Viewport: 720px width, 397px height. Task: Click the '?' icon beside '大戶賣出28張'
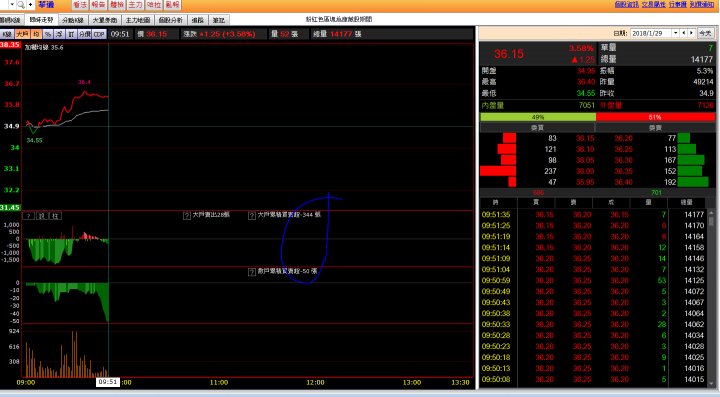point(187,215)
